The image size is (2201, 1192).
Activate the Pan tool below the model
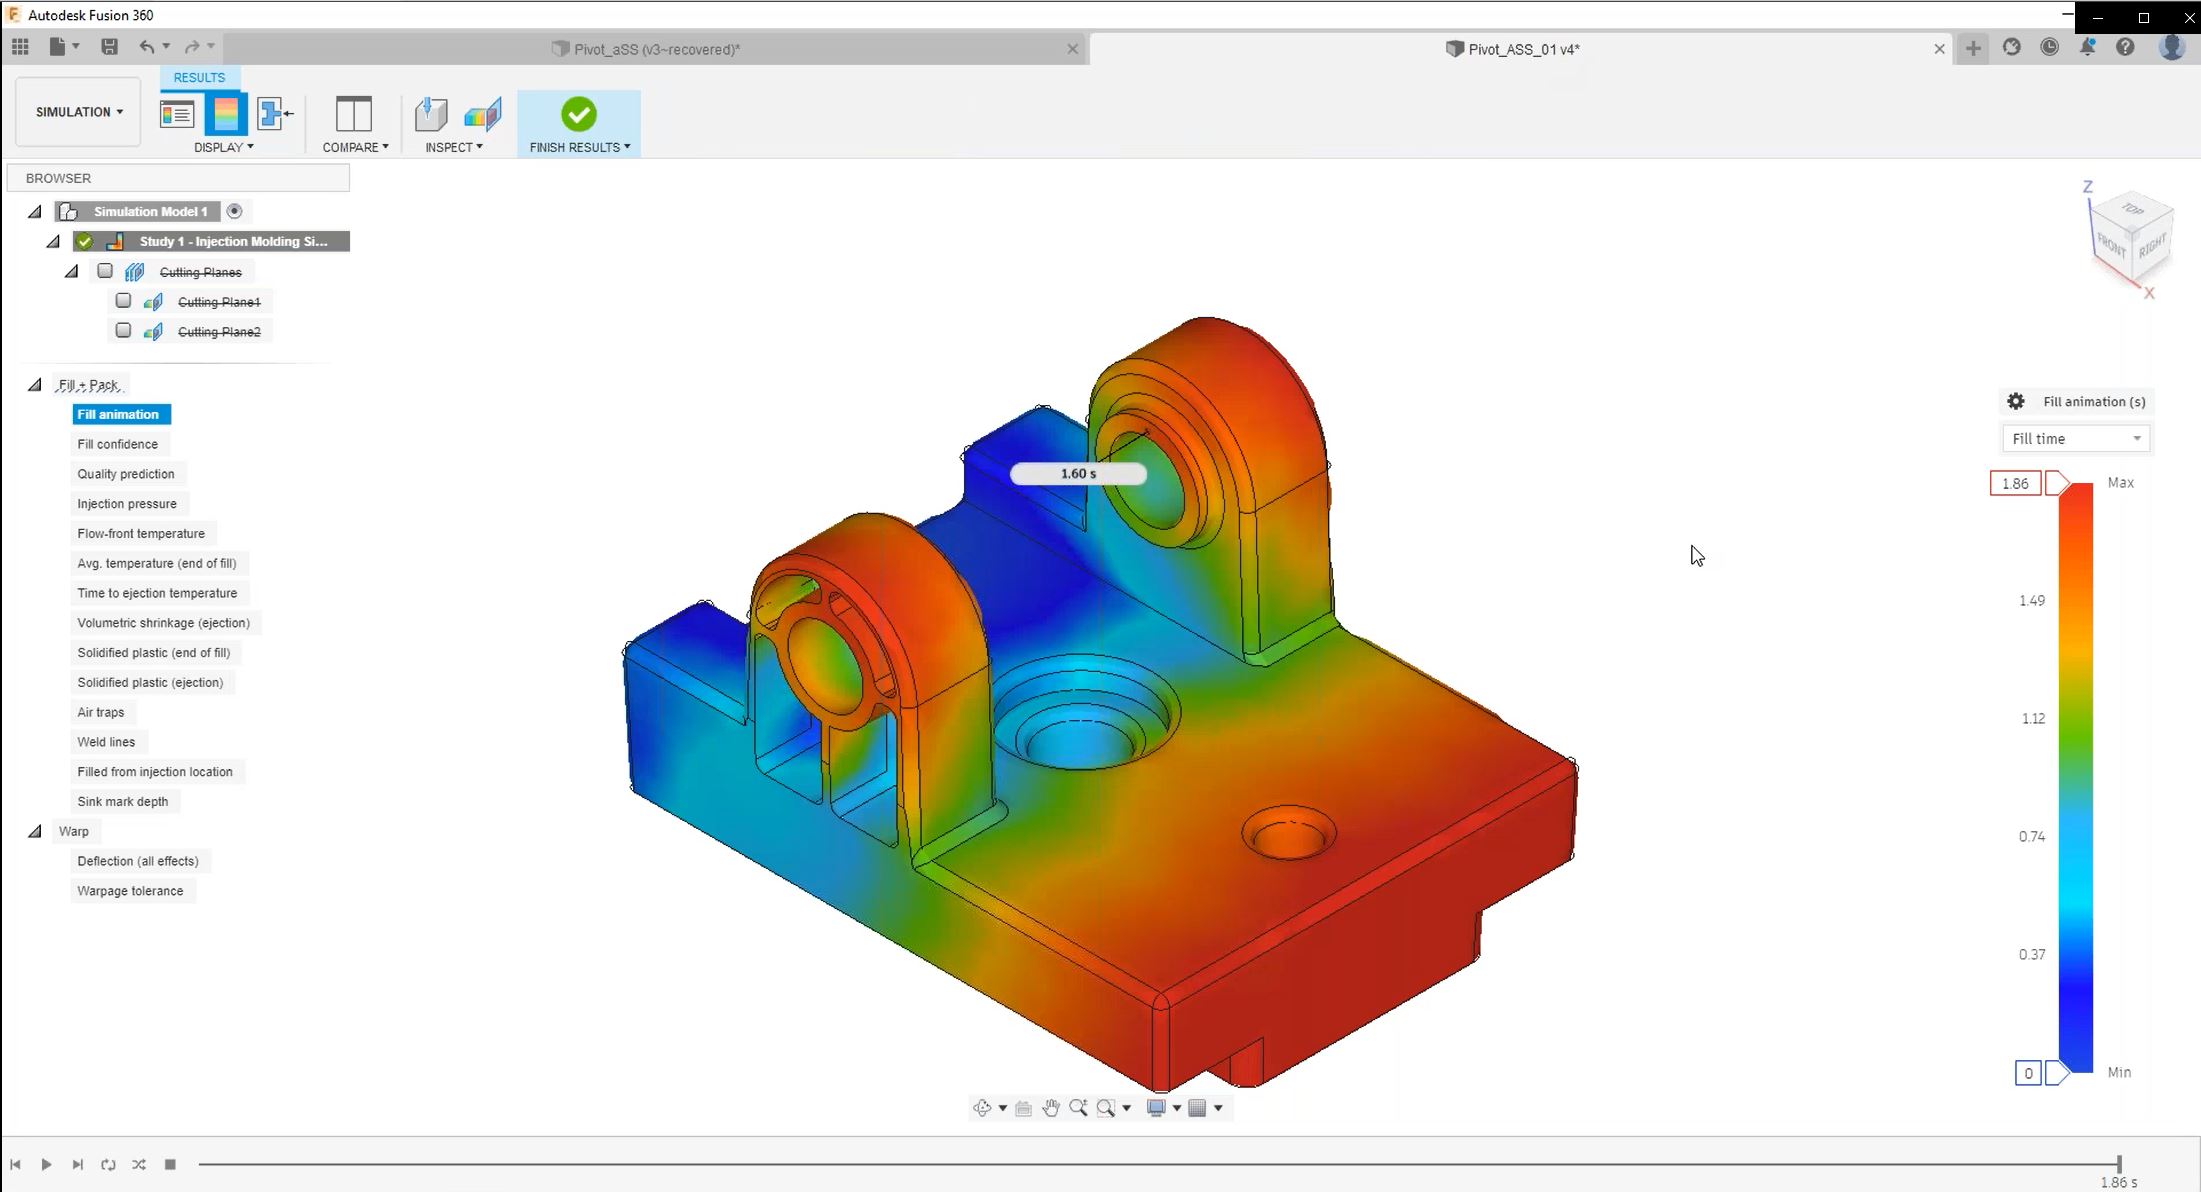1051,1107
